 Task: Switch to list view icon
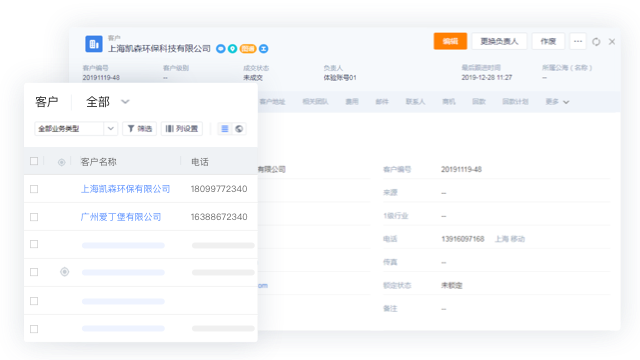pos(224,129)
